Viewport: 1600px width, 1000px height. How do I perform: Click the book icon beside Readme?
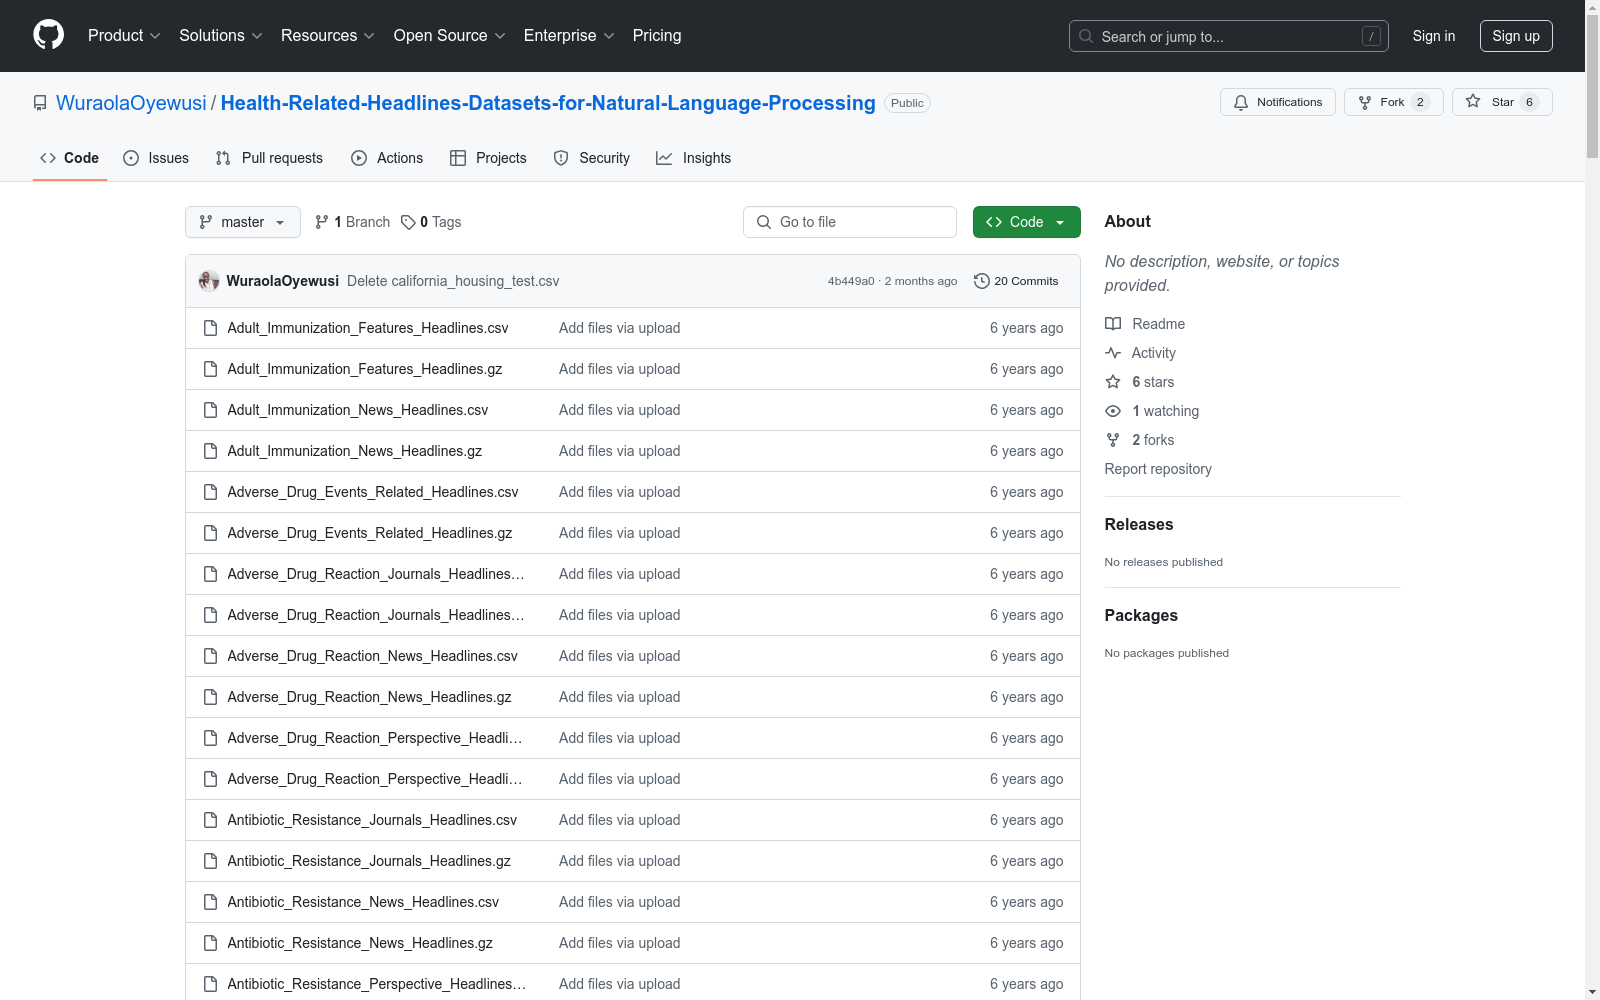(x=1113, y=324)
